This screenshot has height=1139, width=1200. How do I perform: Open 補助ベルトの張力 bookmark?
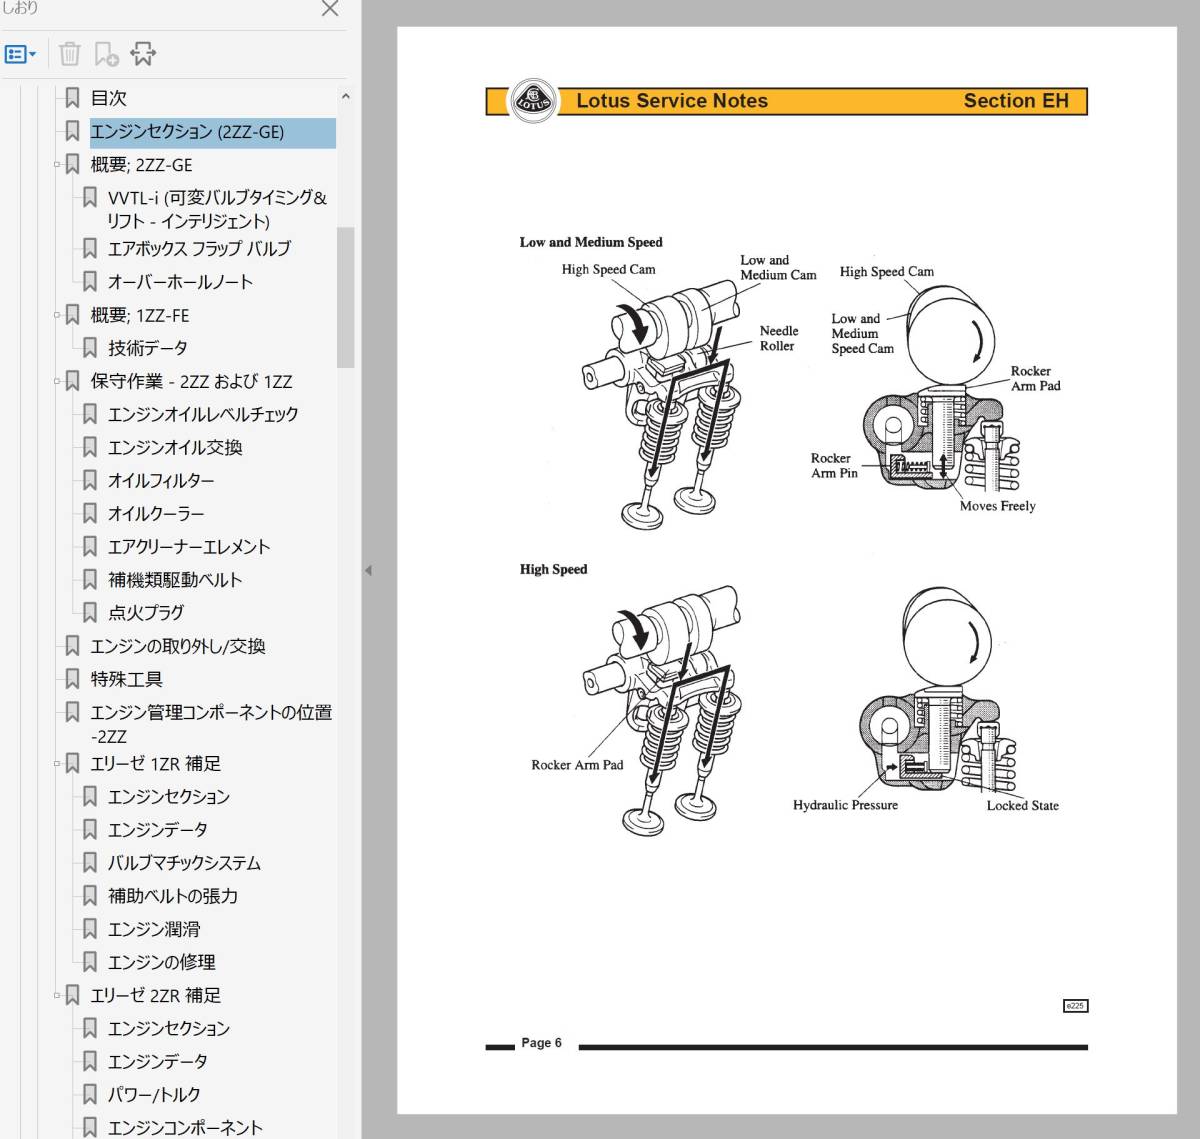pos(173,896)
